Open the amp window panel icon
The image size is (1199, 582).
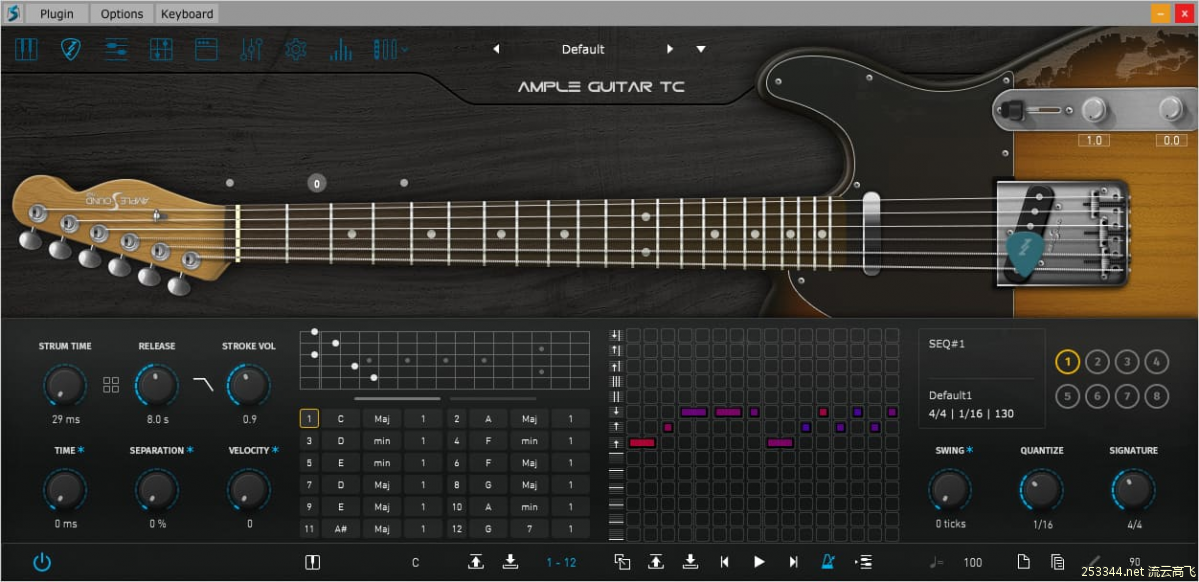206,50
